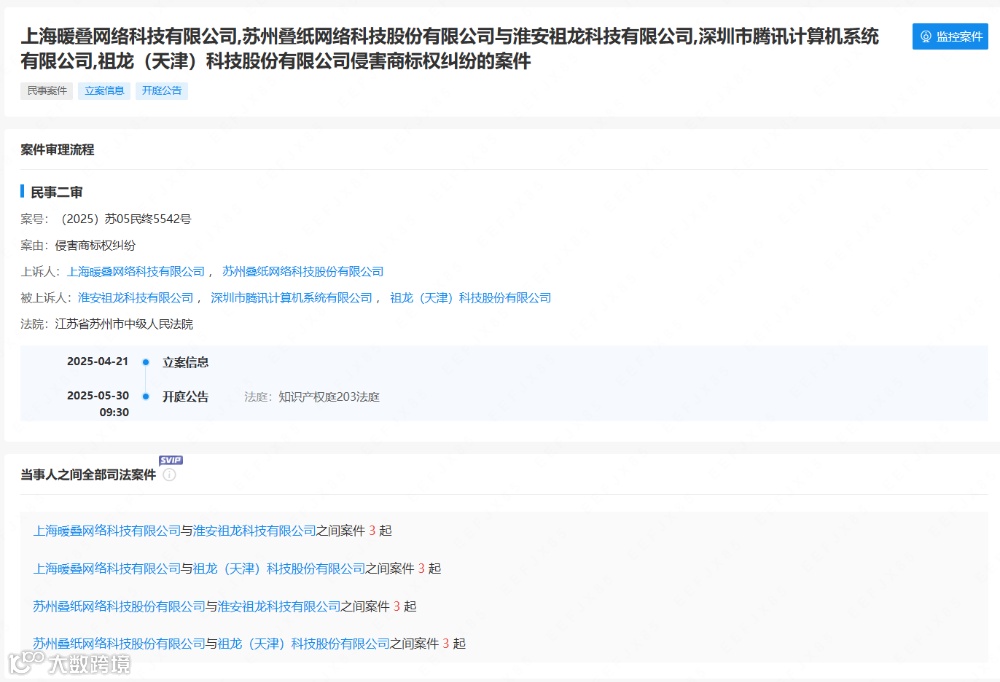This screenshot has width=1000, height=682.
Task: Open 苏州叠纸网络科技股份有限公司 in fourth case row
Action: pos(119,644)
